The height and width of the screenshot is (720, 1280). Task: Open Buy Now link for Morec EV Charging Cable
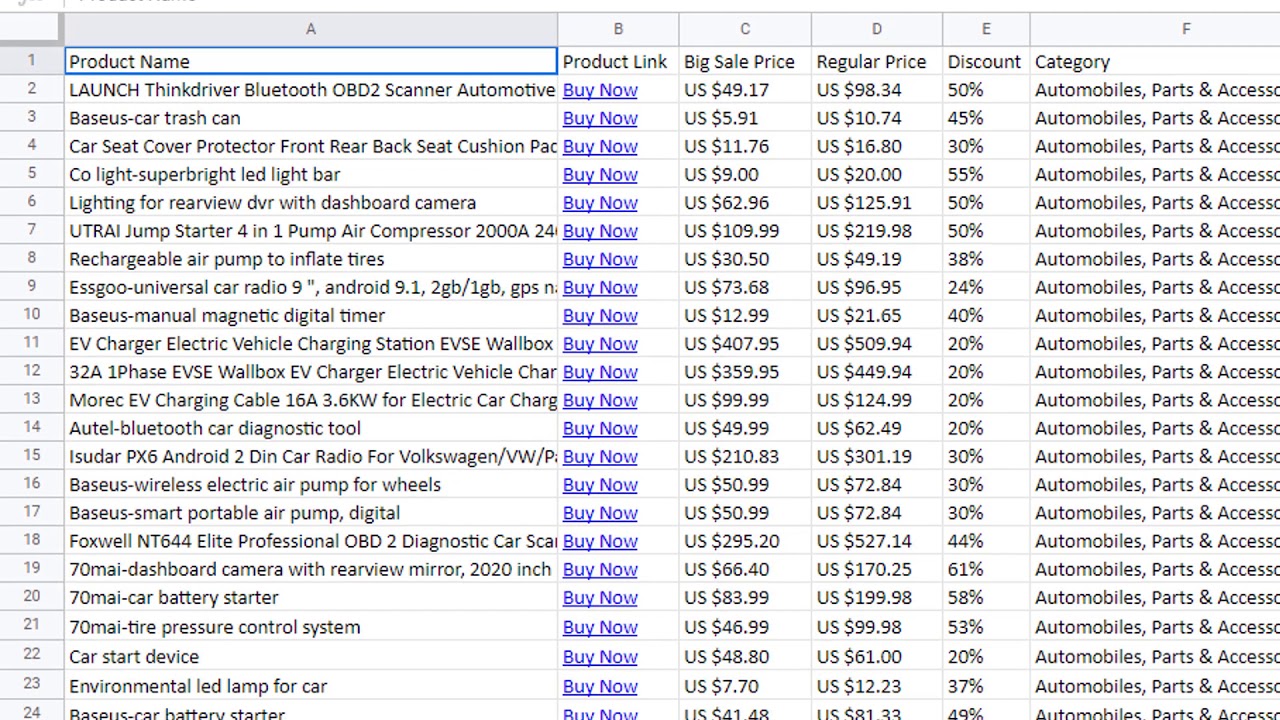coord(600,400)
